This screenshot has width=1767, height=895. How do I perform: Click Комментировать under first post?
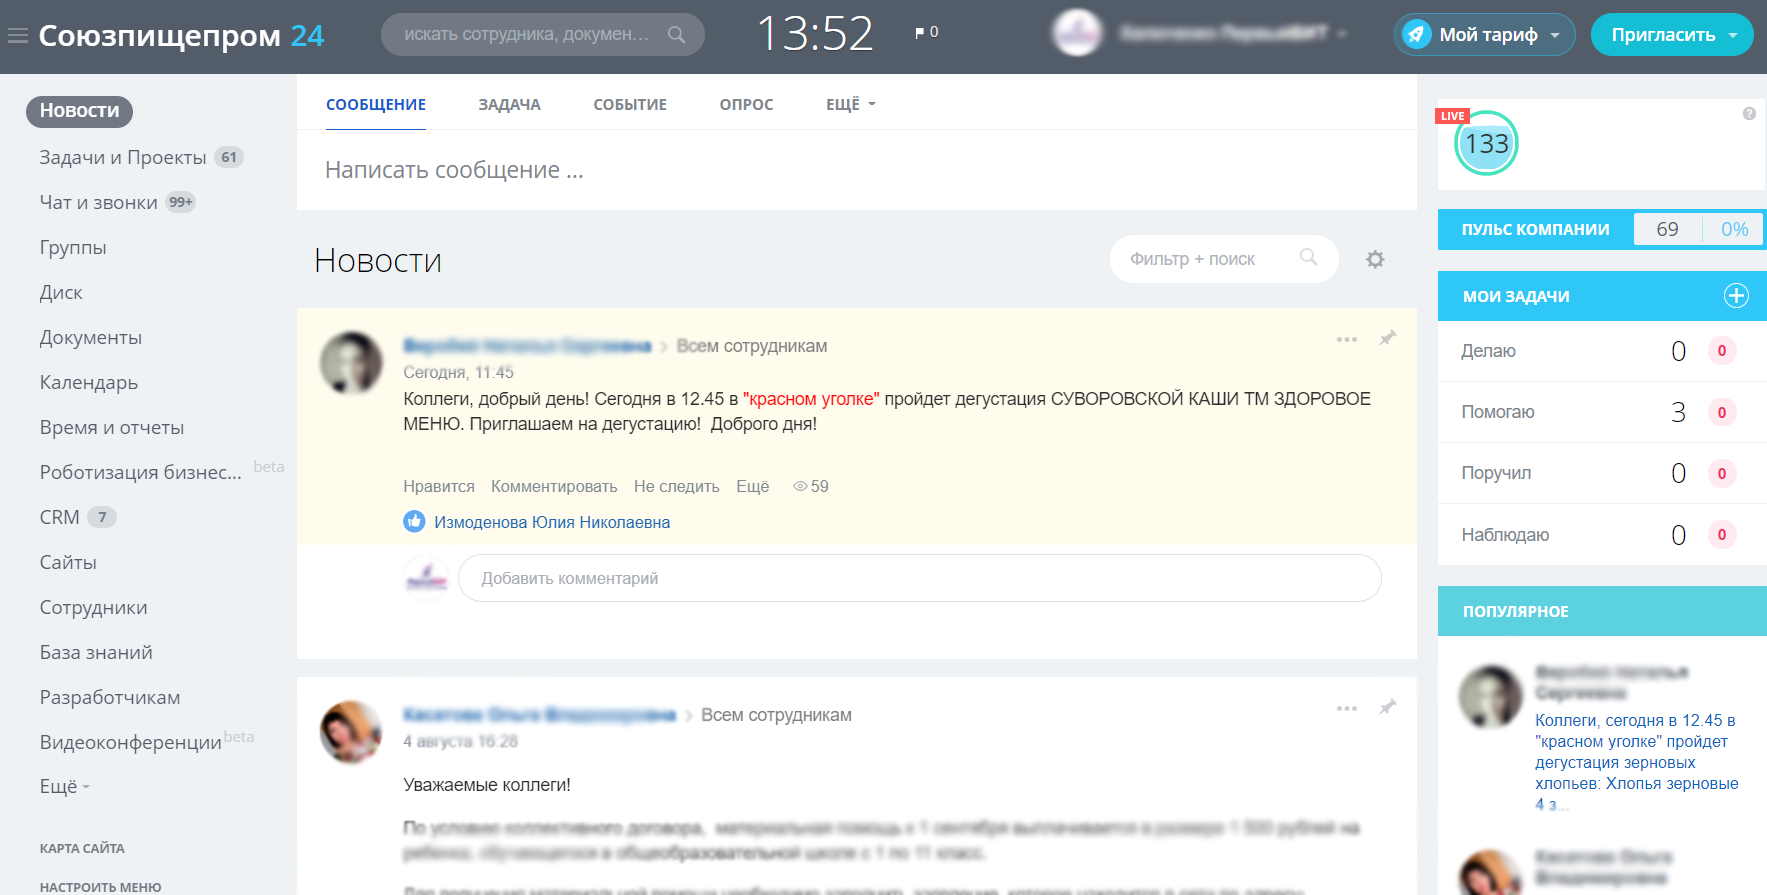(x=554, y=486)
